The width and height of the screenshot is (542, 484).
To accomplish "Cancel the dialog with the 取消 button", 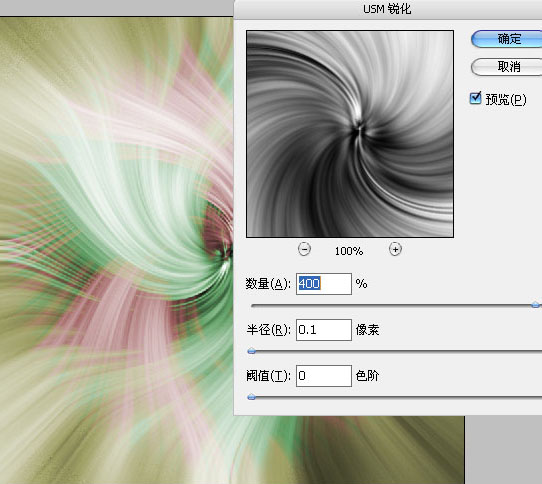I will point(507,66).
